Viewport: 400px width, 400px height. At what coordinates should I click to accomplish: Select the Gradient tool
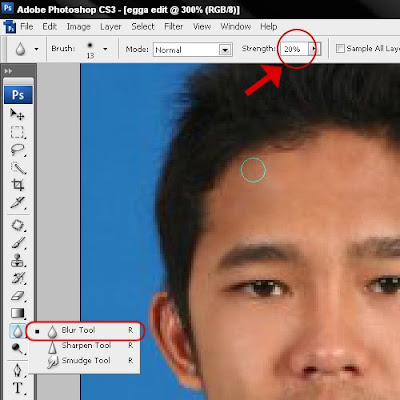pos(18,313)
